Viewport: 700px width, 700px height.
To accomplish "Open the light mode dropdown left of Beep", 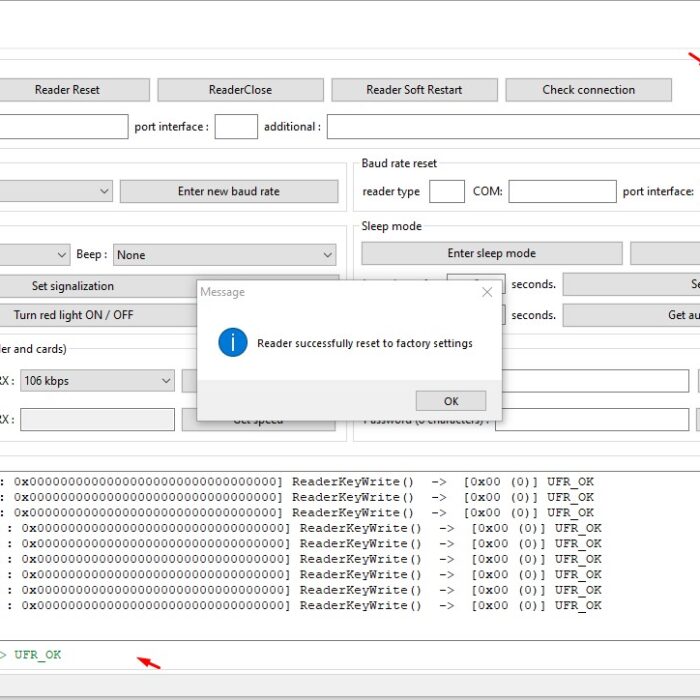I will [35, 255].
